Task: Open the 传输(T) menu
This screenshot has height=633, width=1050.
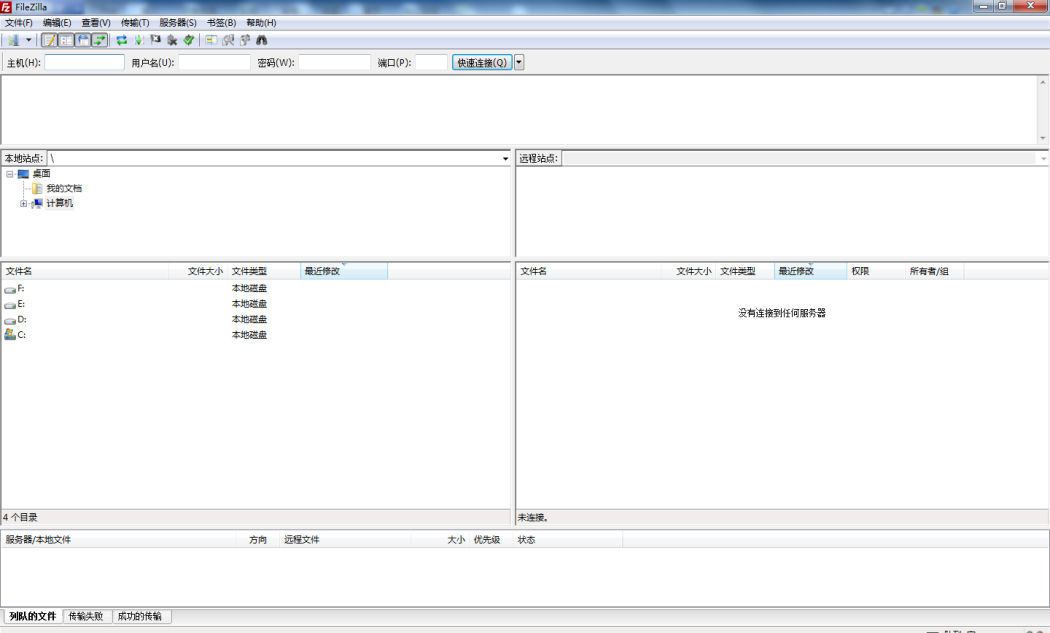Action: [135, 23]
